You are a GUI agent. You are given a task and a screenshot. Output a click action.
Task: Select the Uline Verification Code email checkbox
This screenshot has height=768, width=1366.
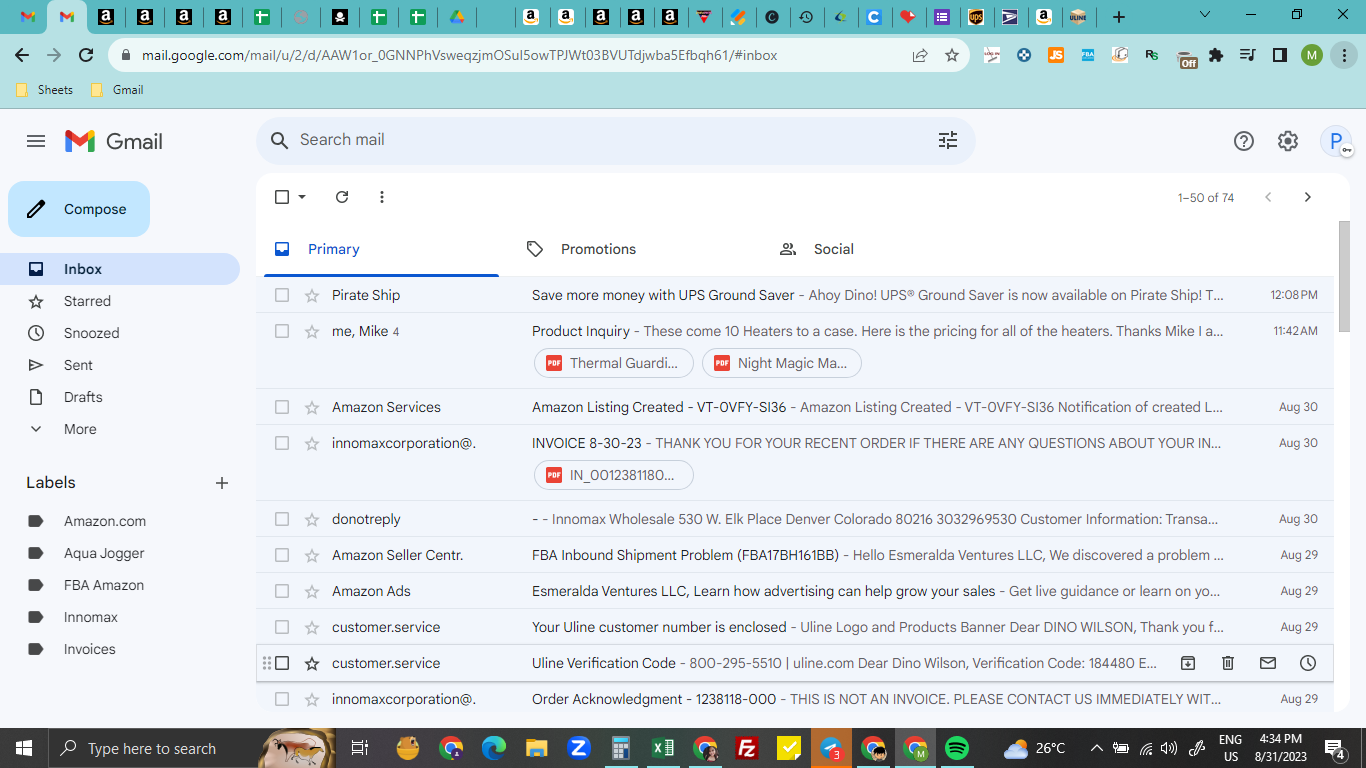click(x=282, y=663)
